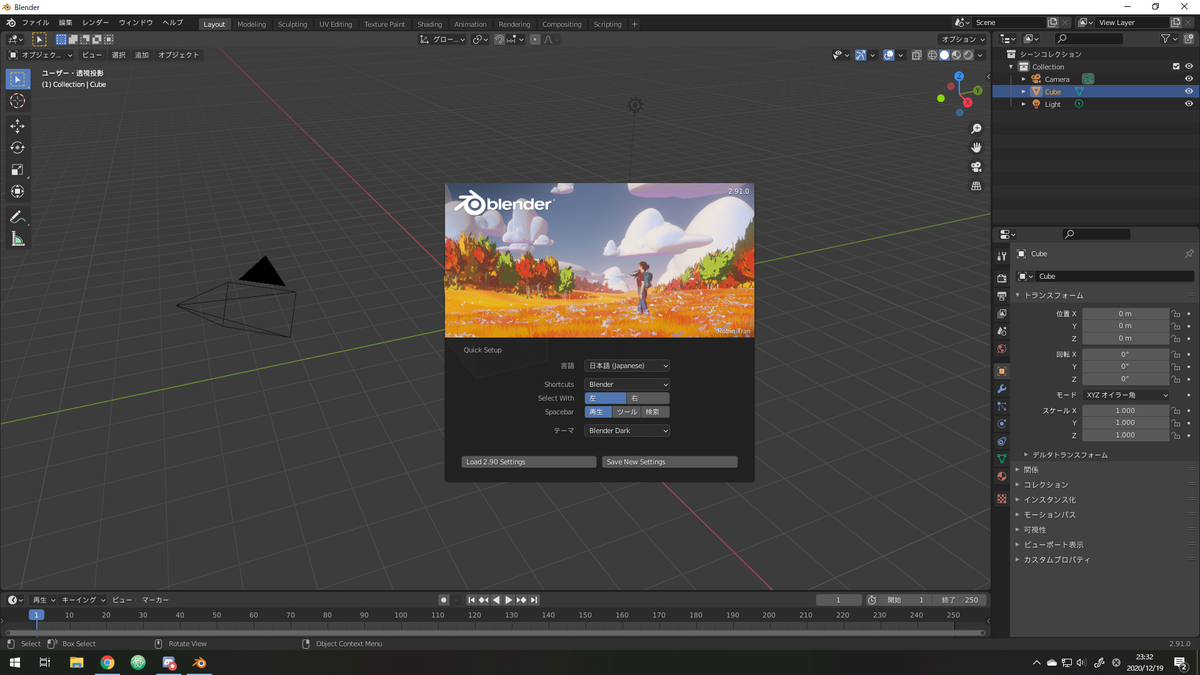Select the Rotate tool
The width and height of the screenshot is (1200, 675).
click(x=17, y=148)
